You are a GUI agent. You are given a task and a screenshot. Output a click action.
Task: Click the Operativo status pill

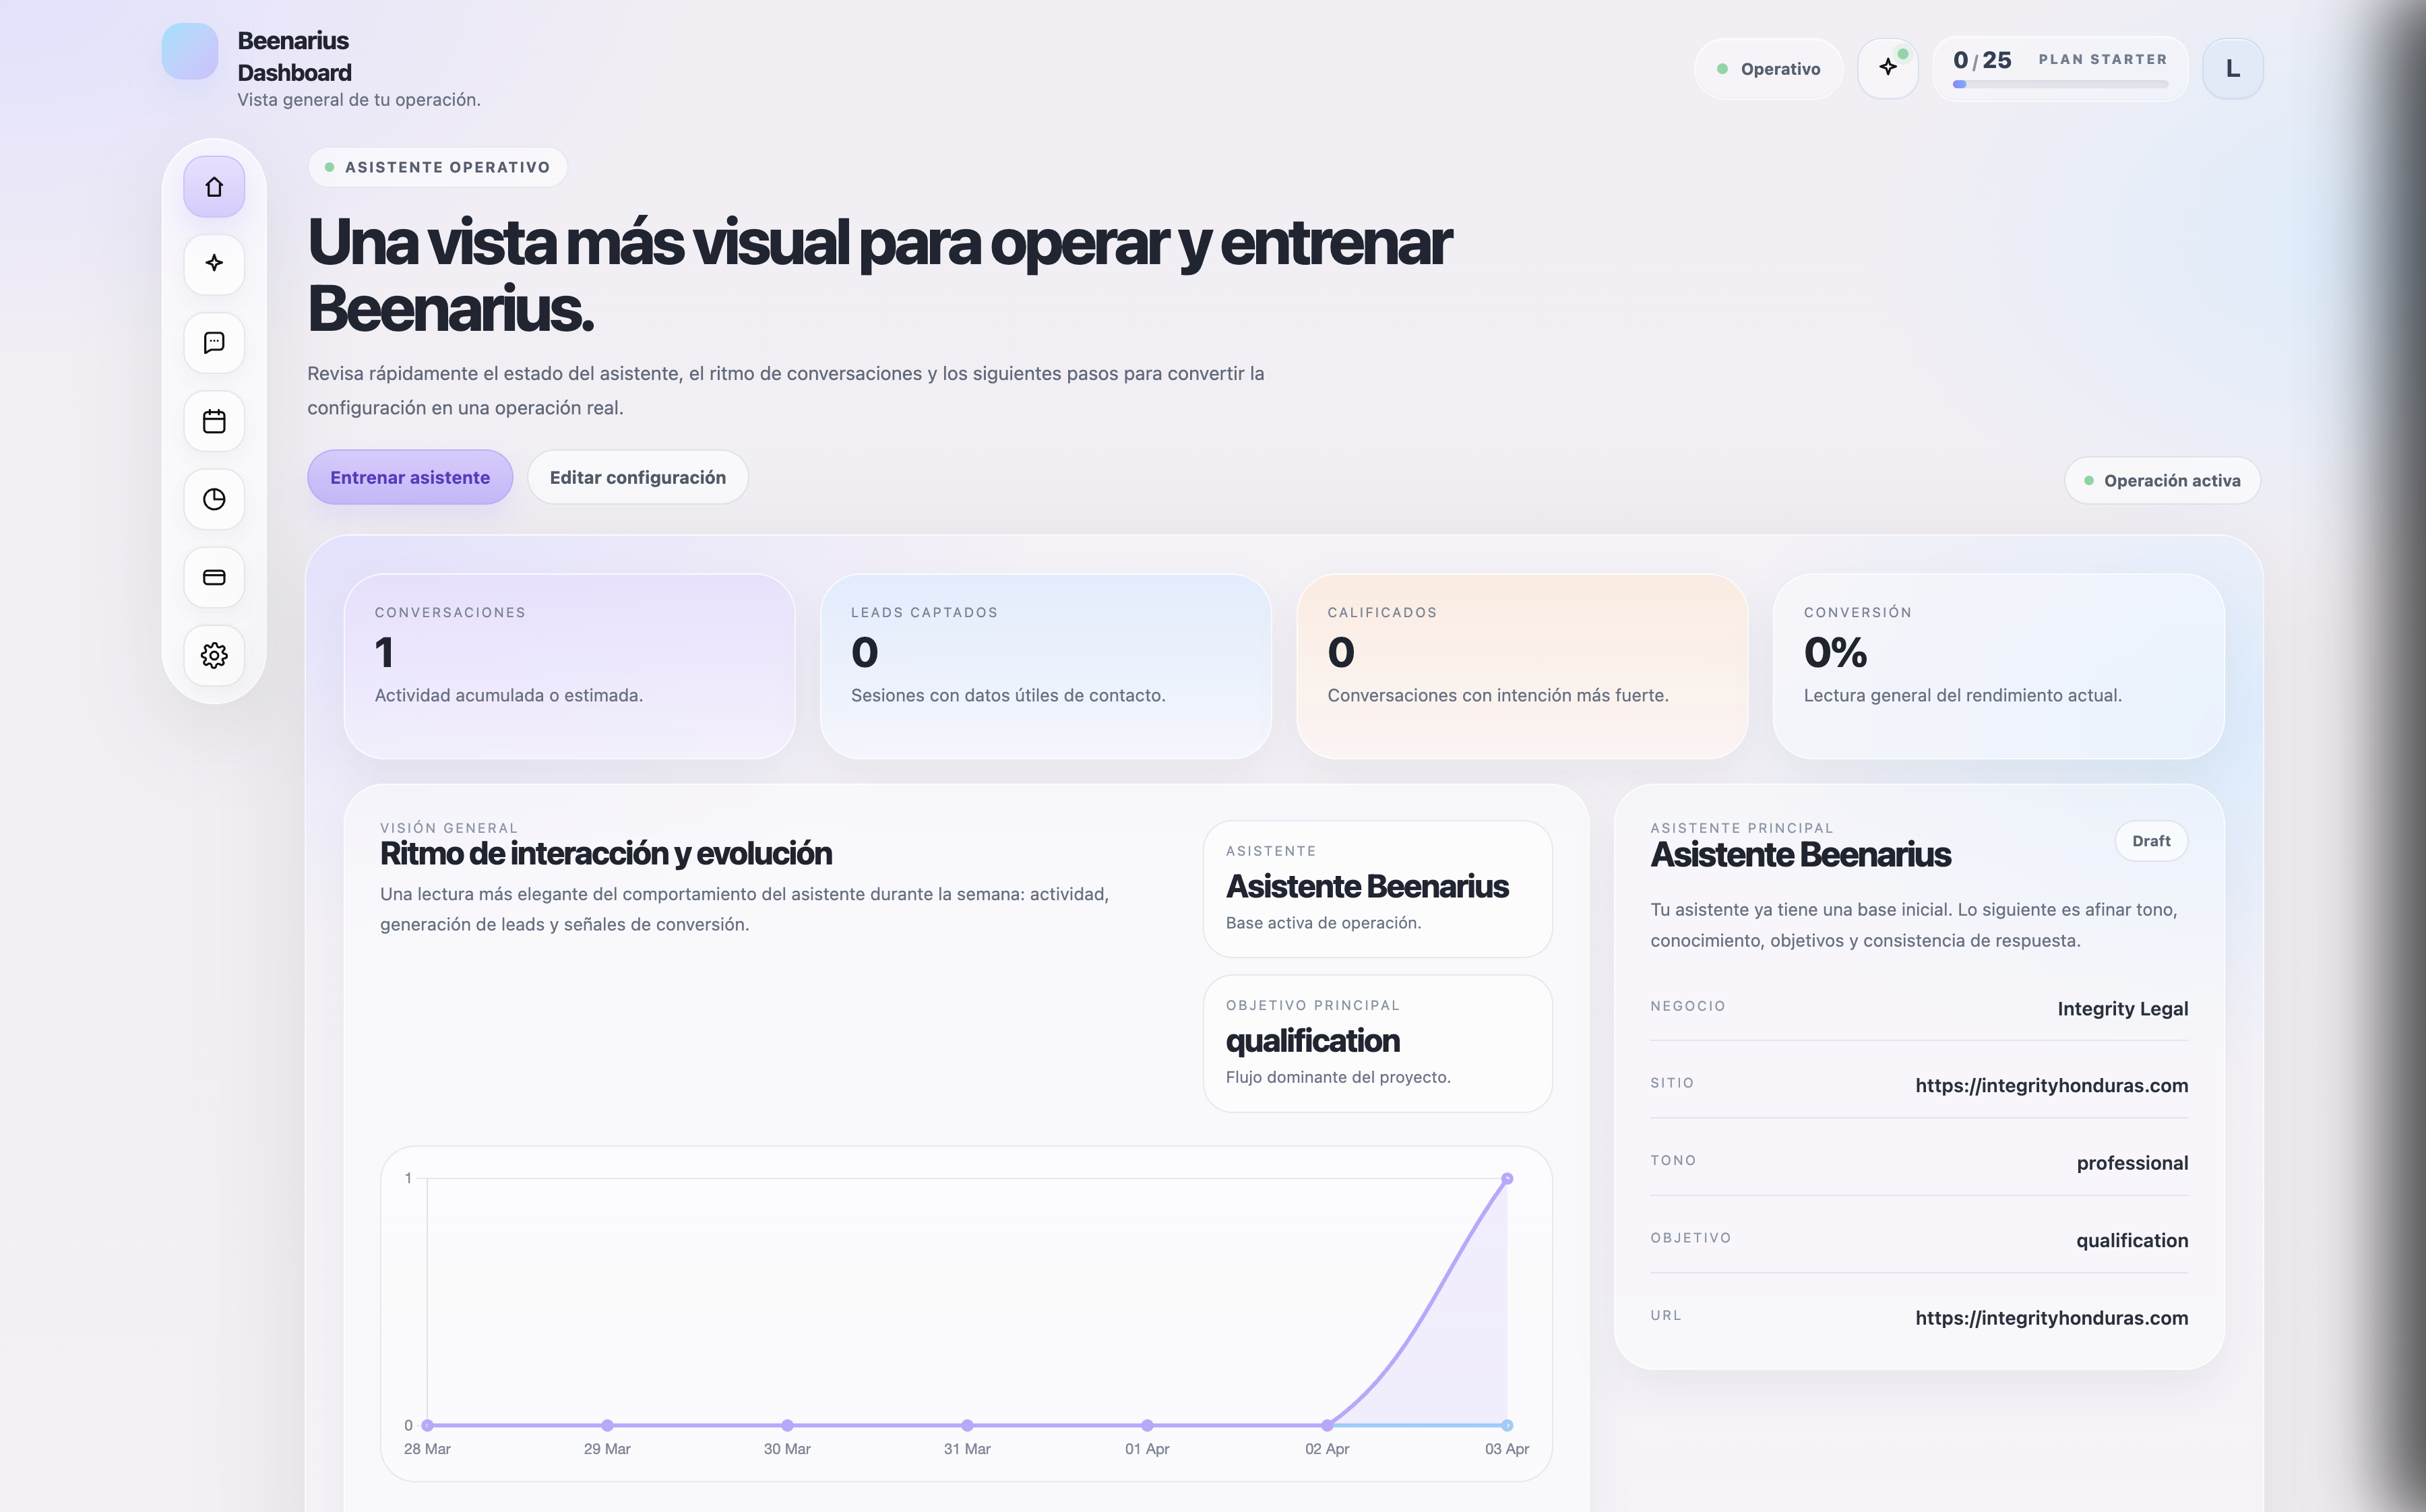tap(1768, 68)
